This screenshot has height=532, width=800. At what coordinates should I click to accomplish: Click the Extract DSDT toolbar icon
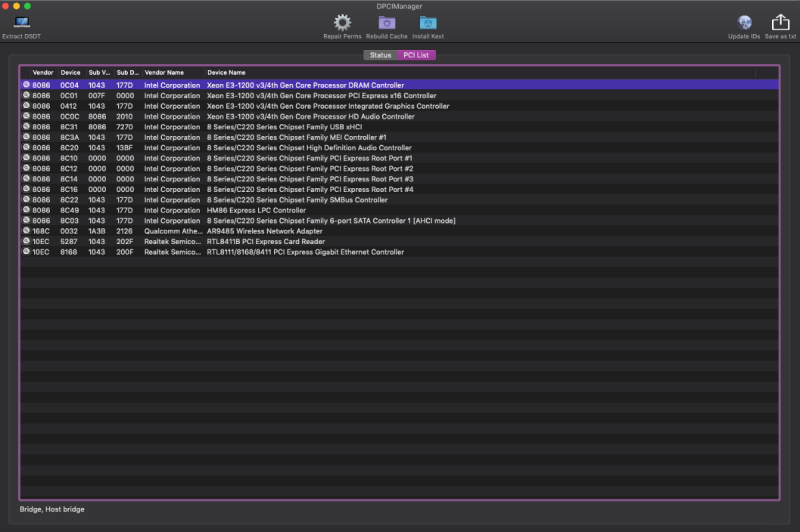coord(21,23)
